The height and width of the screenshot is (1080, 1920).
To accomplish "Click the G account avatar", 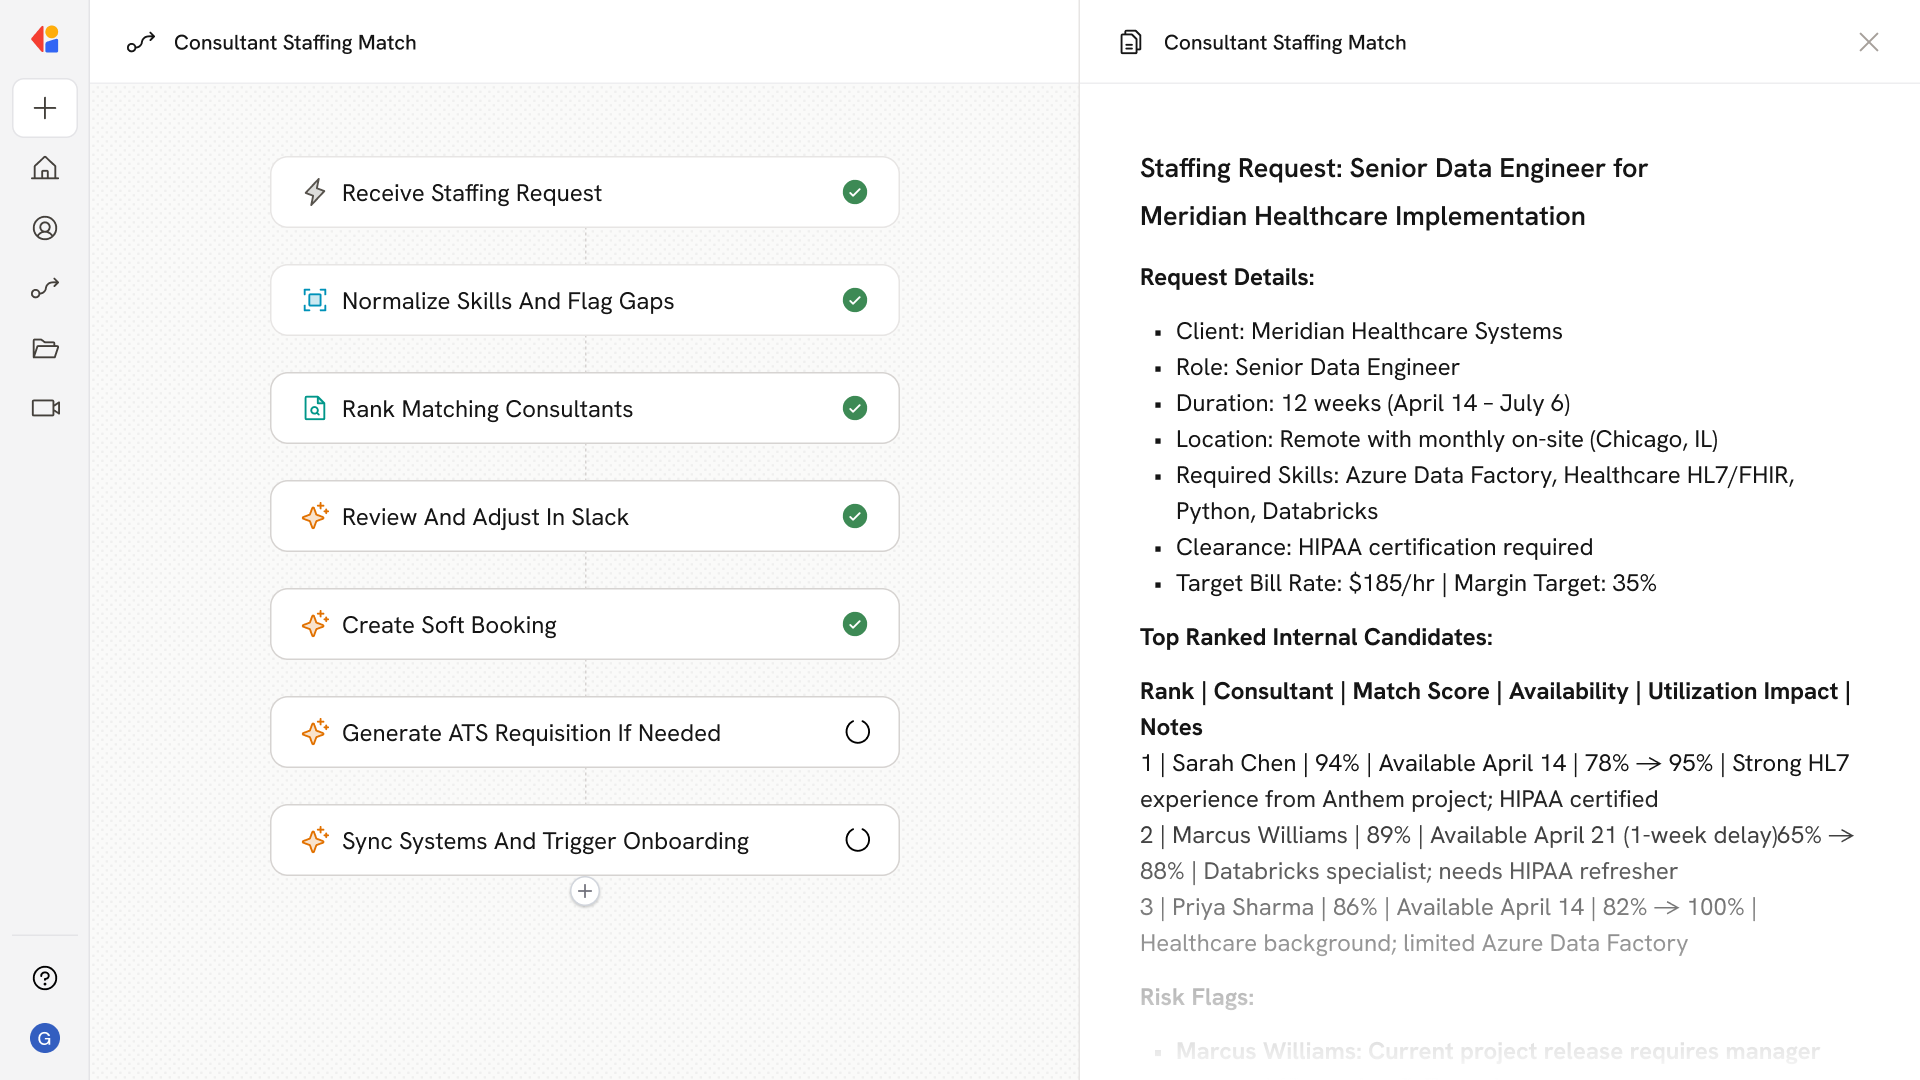I will click(x=45, y=1038).
